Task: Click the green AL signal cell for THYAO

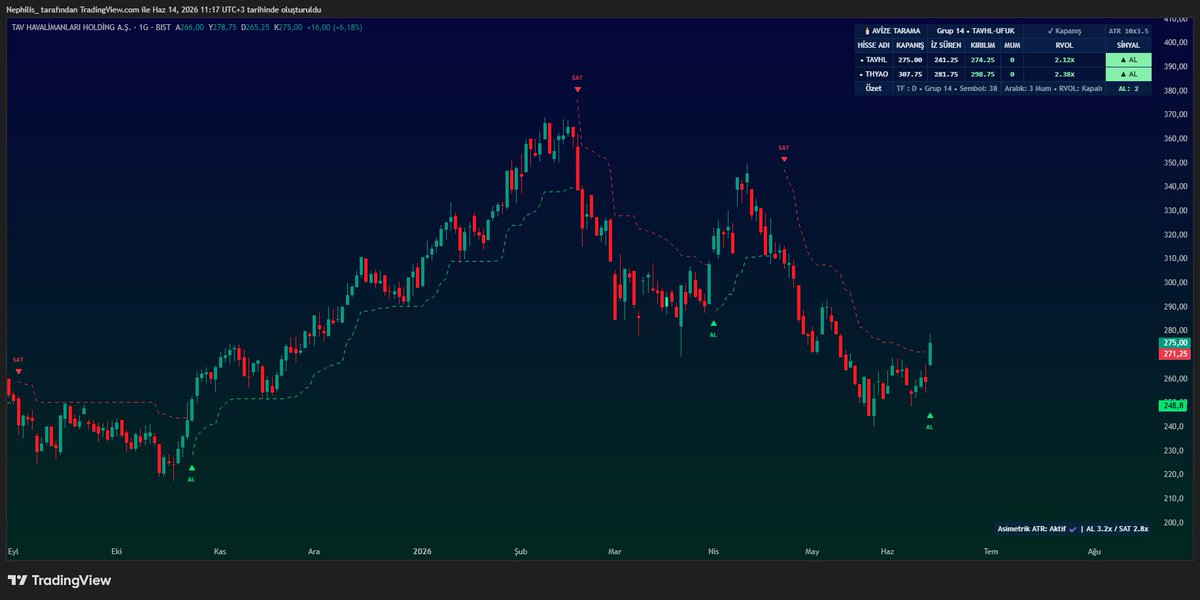Action: pos(1128,74)
